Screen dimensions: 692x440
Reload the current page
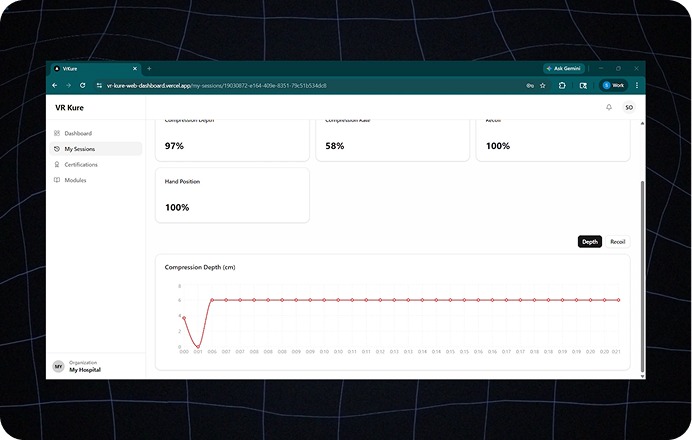coord(83,86)
